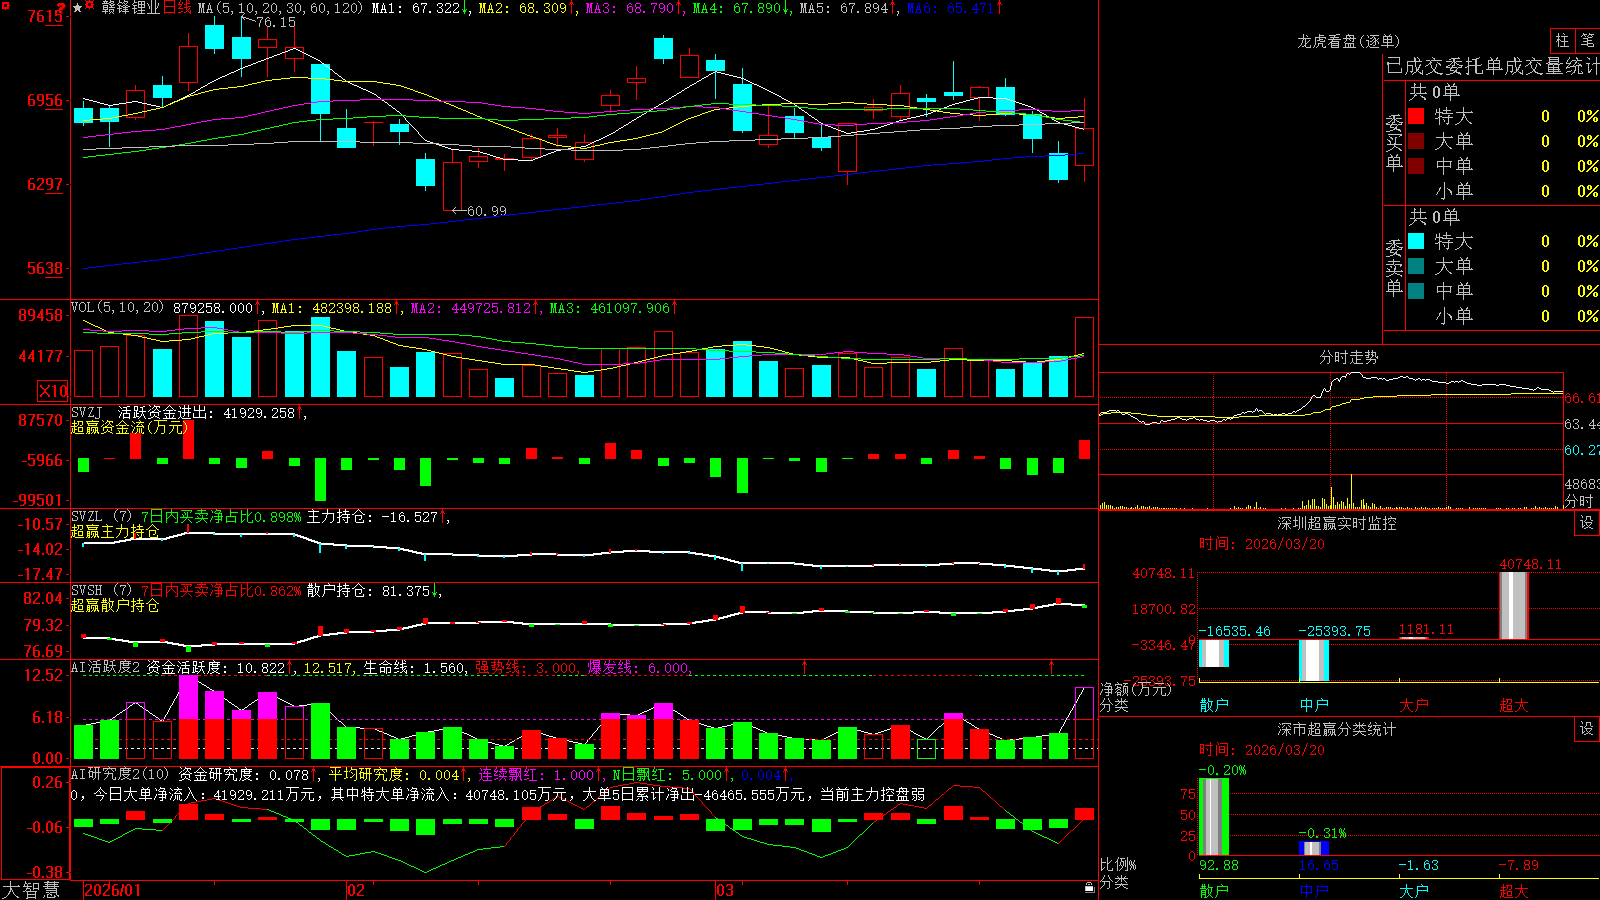Click the 分时走势 panel title
Viewport: 1600px width, 900px height.
click(x=1348, y=357)
